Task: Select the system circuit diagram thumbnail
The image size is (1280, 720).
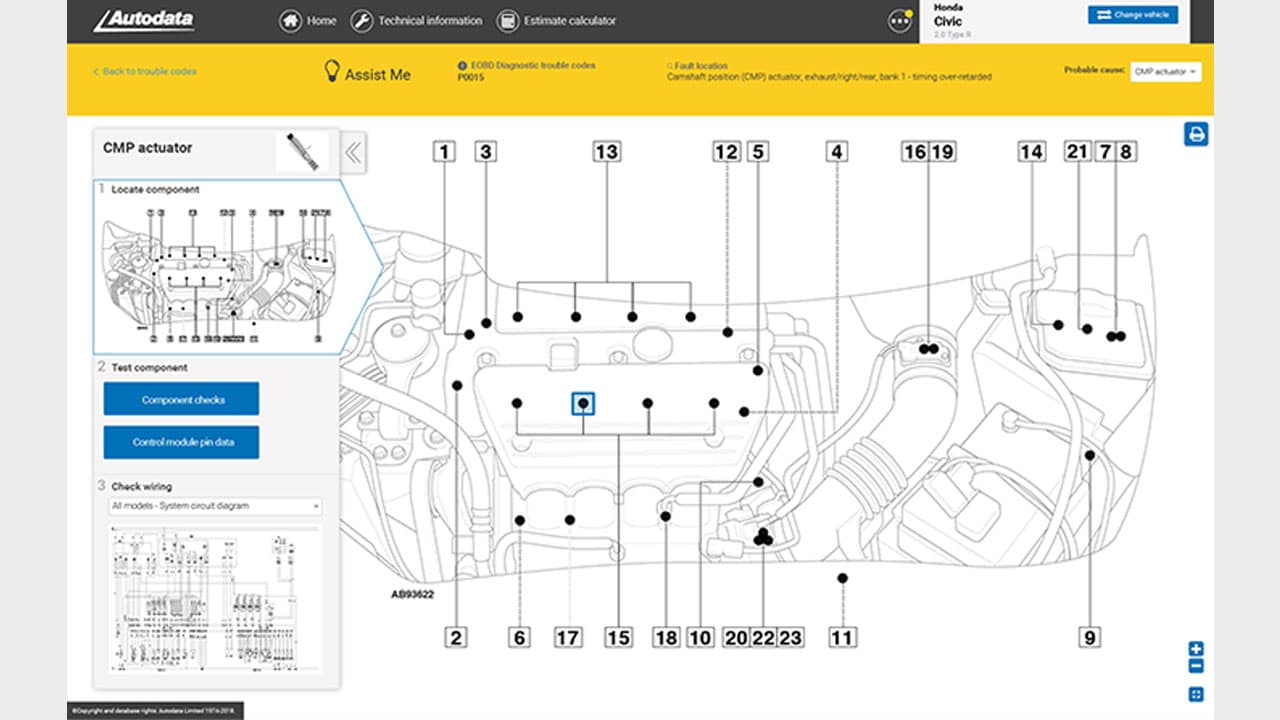Action: (215, 600)
